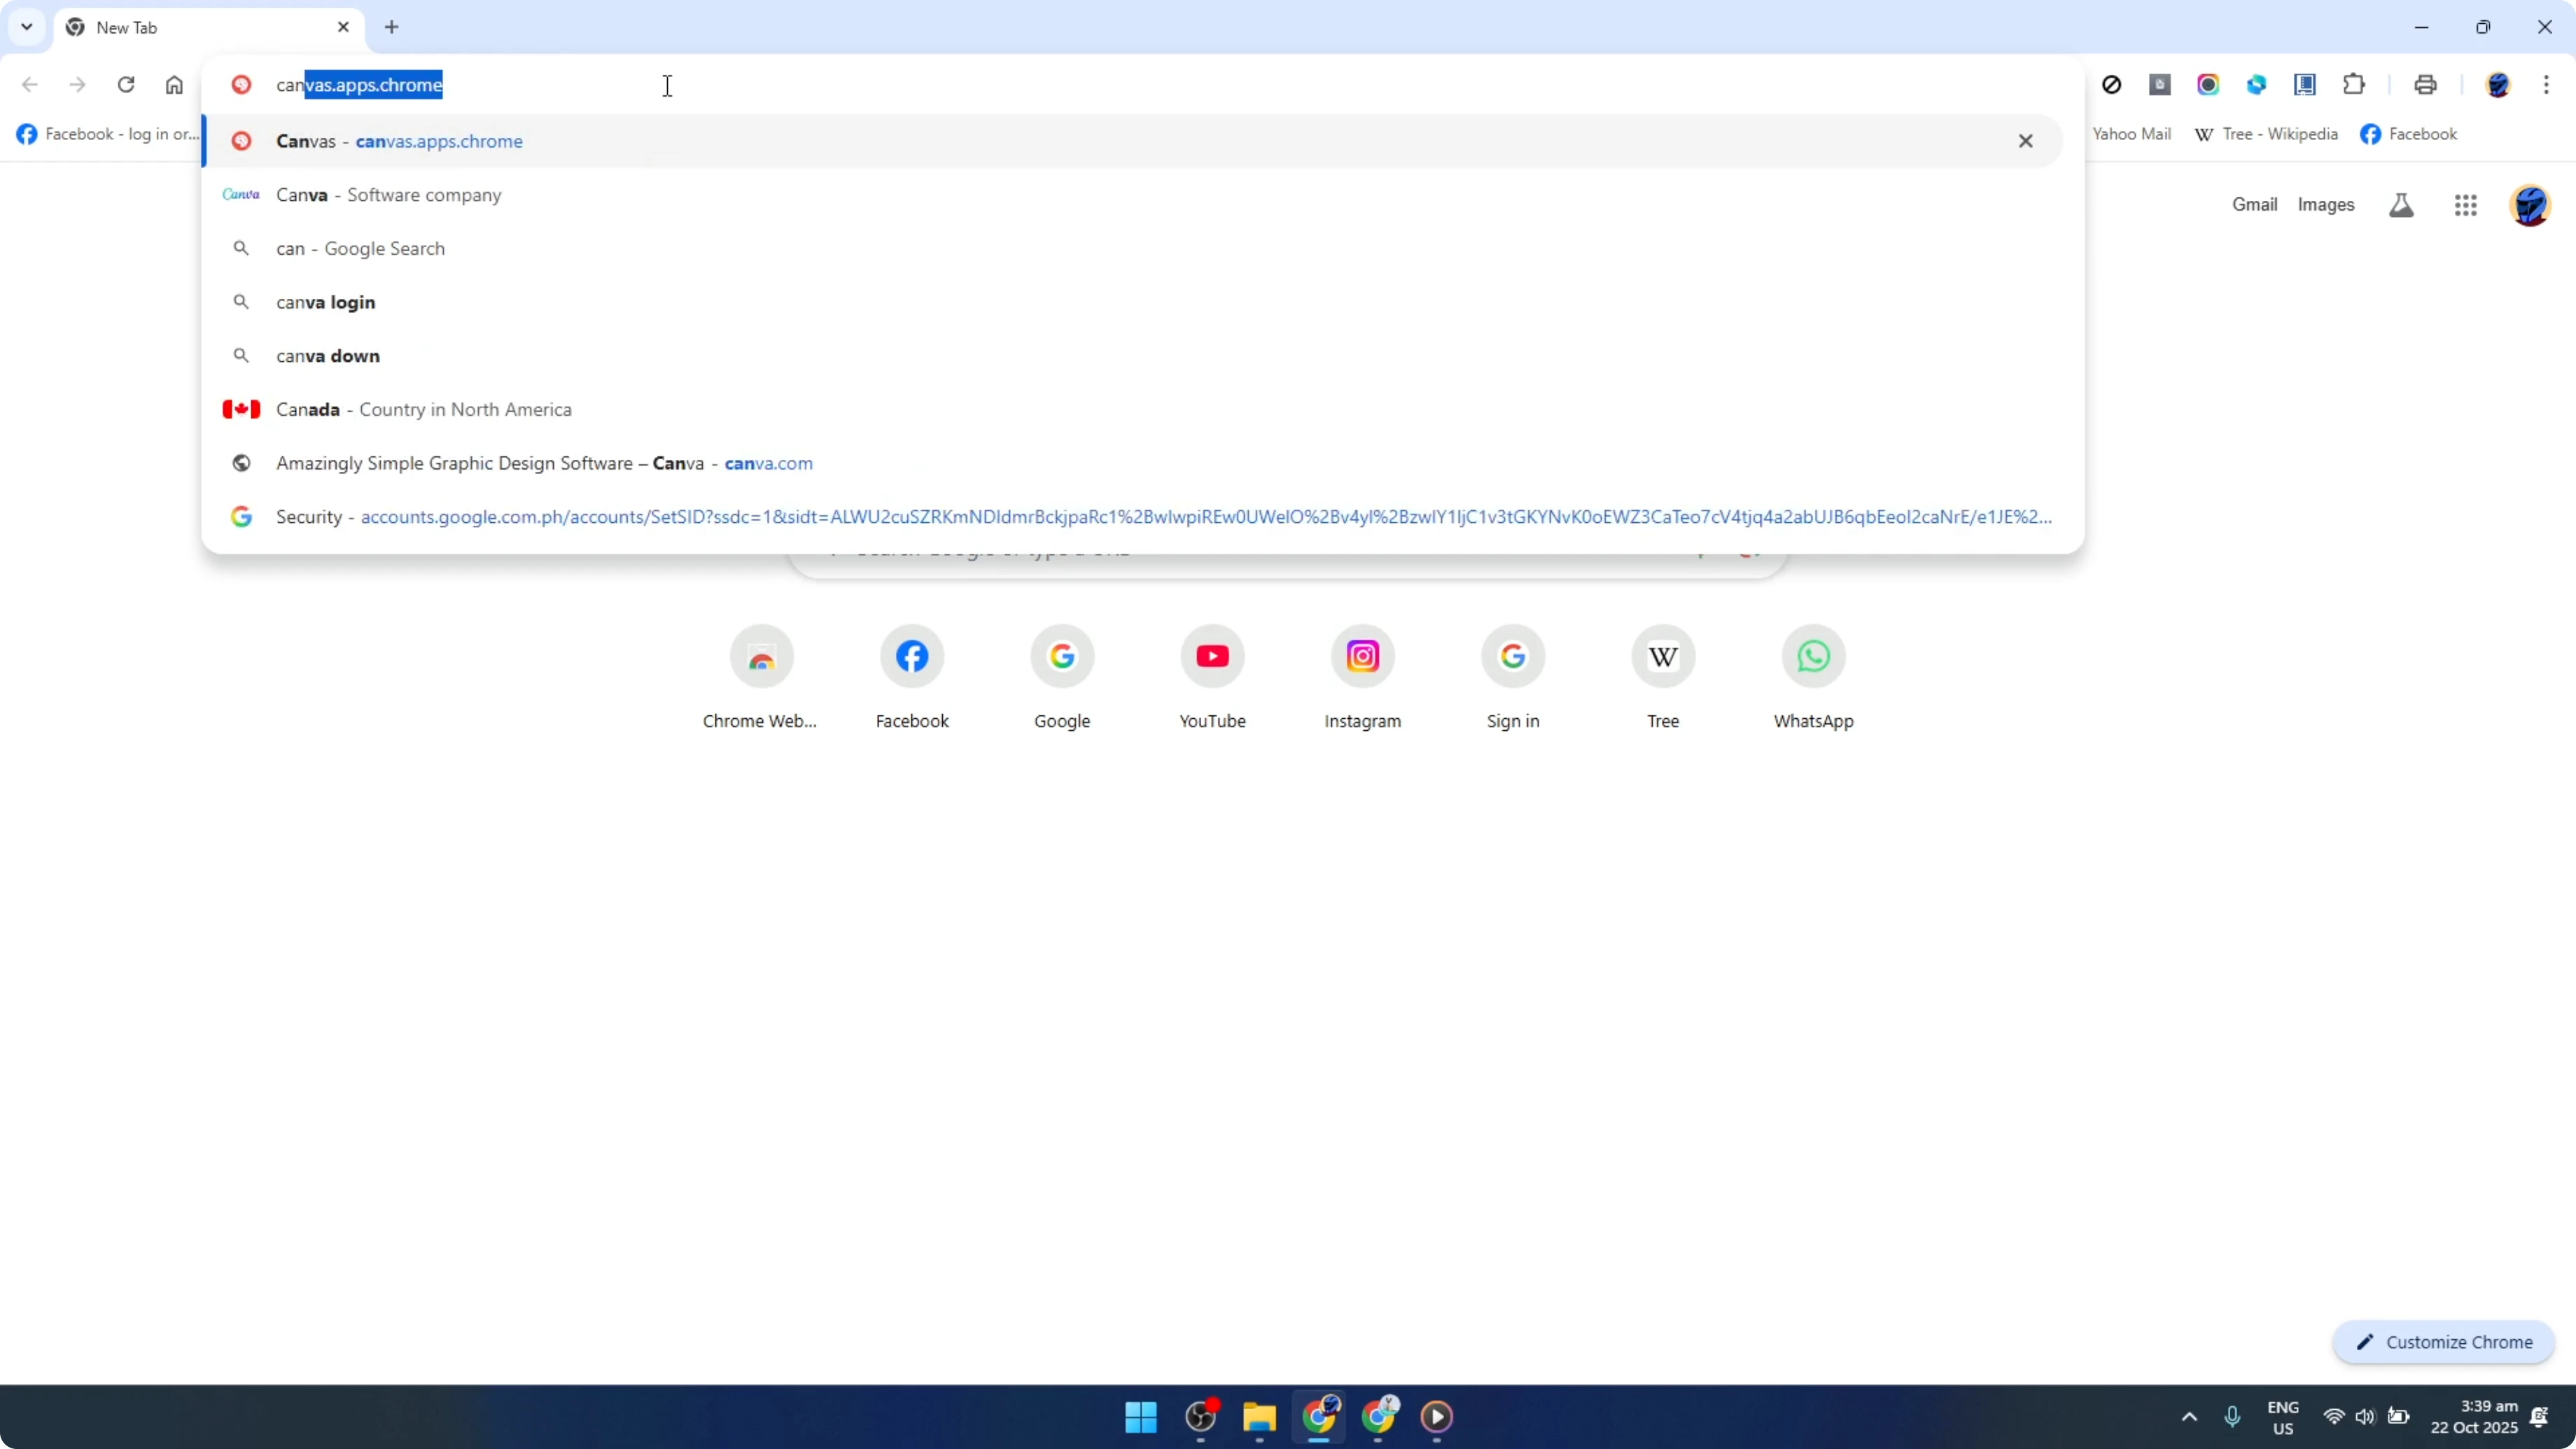The image size is (2576, 1449).
Task: Expand hidden system tray icons
Action: tap(2189, 1417)
